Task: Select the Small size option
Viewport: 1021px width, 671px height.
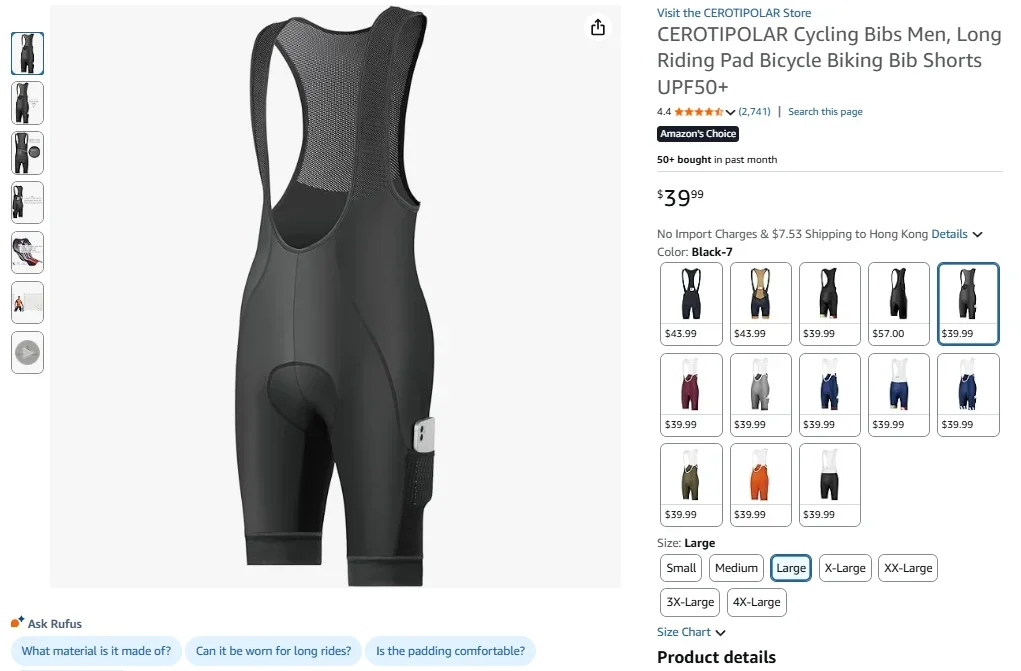Action: (680, 567)
